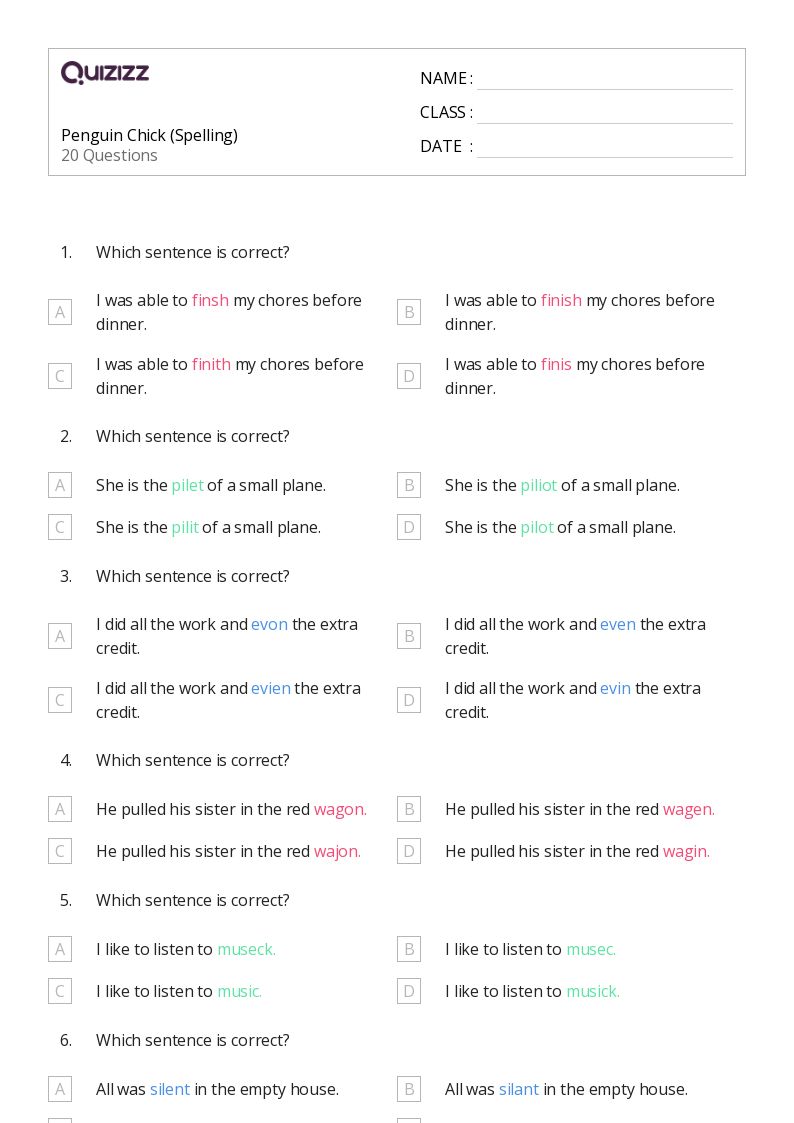Click the NAME input line
Image resolution: width=794 pixels, height=1123 pixels.
[604, 80]
